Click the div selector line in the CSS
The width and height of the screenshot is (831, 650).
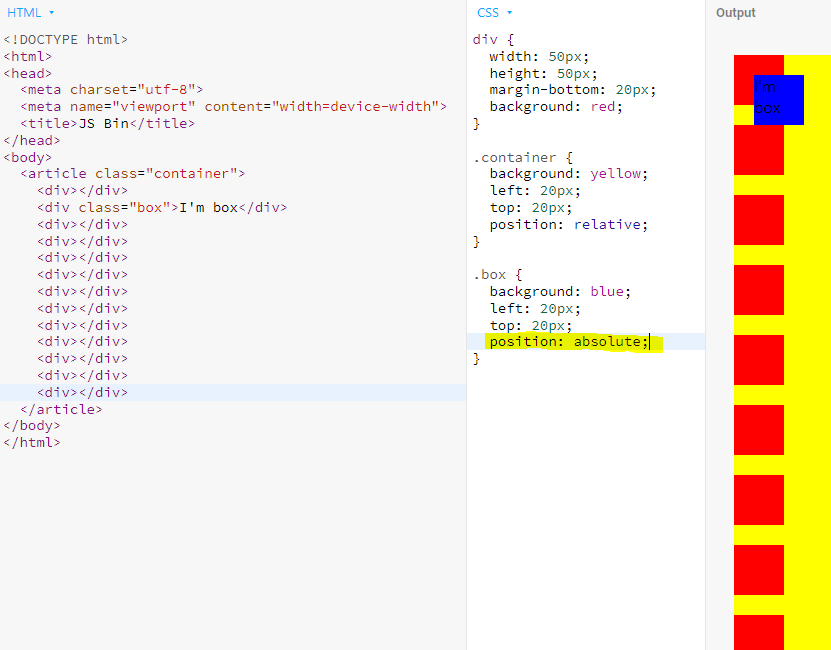tap(493, 40)
